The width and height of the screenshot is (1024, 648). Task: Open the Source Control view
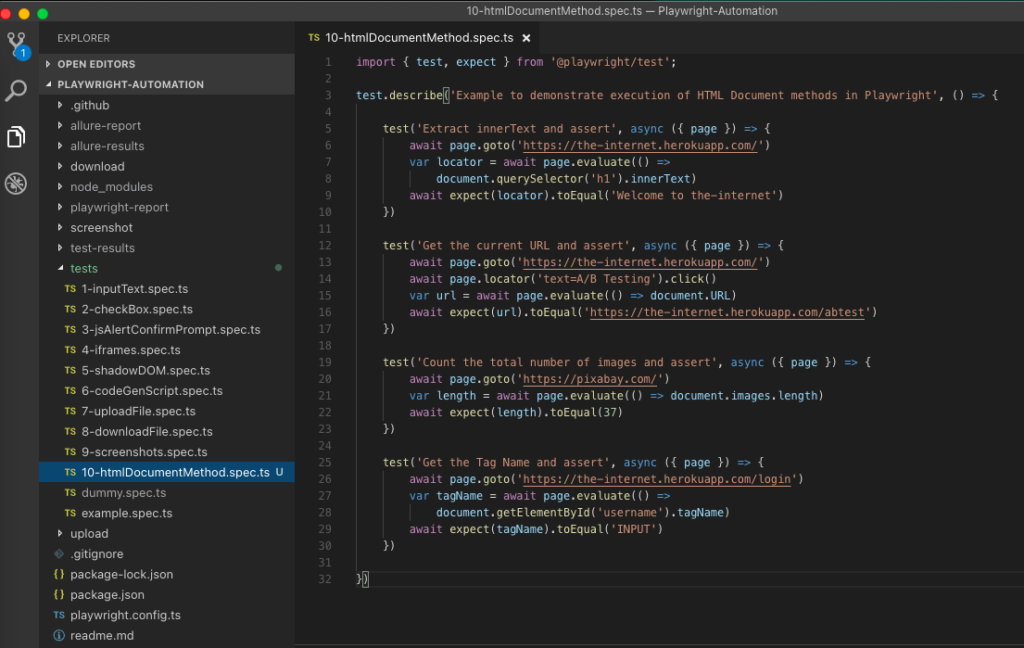(15, 42)
